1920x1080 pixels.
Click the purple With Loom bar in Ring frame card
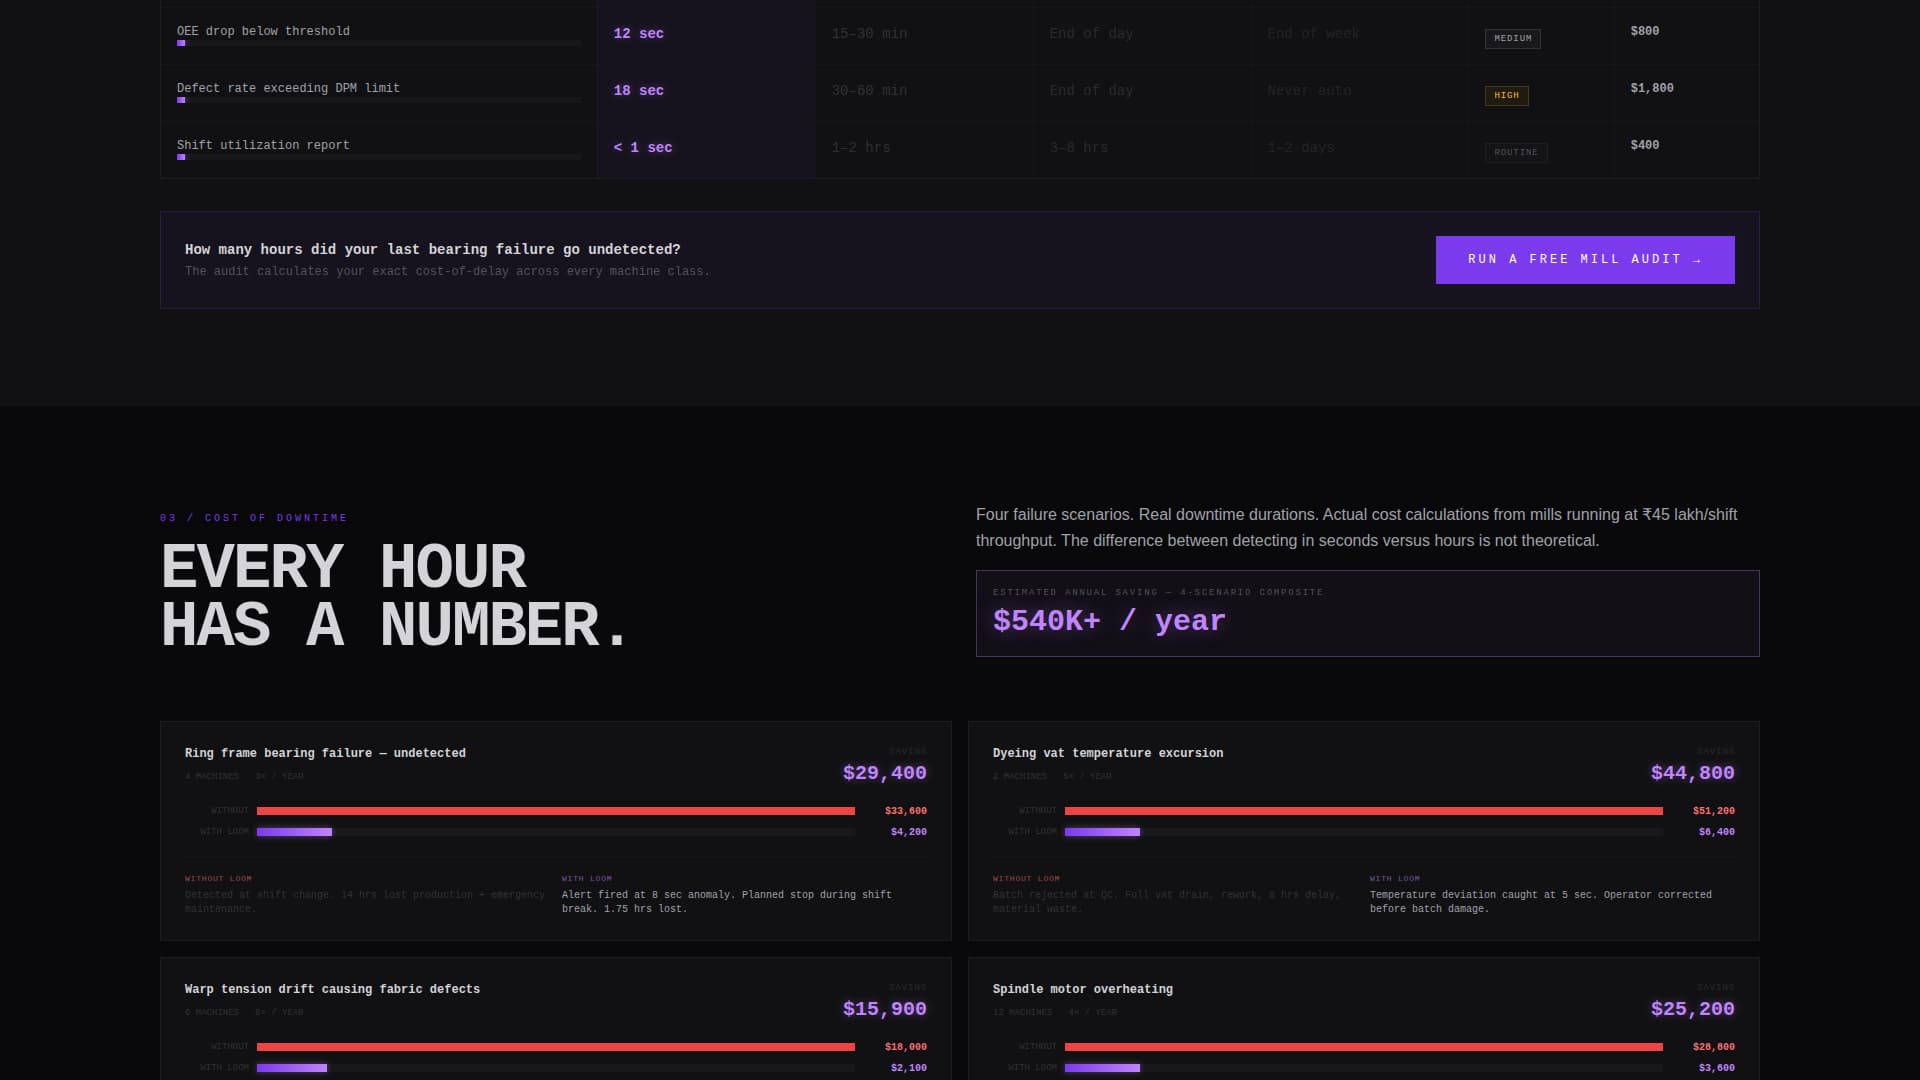coord(294,832)
